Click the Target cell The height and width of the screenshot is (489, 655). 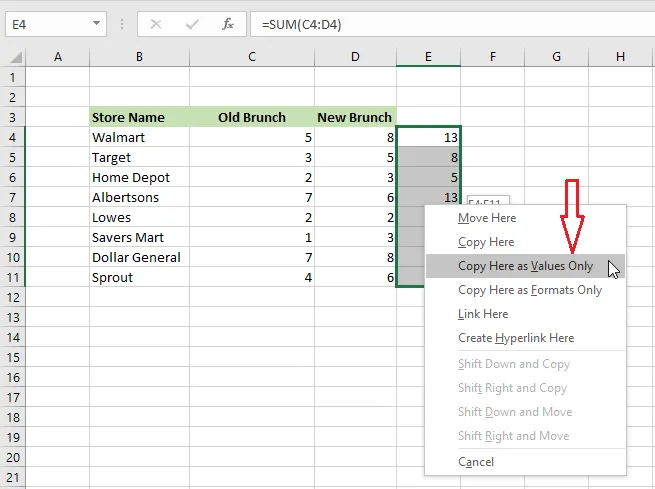point(140,157)
